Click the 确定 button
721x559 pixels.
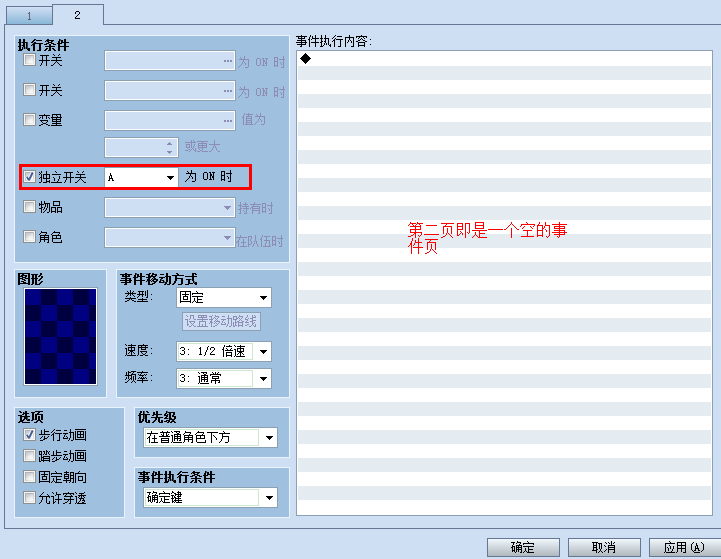point(523,548)
